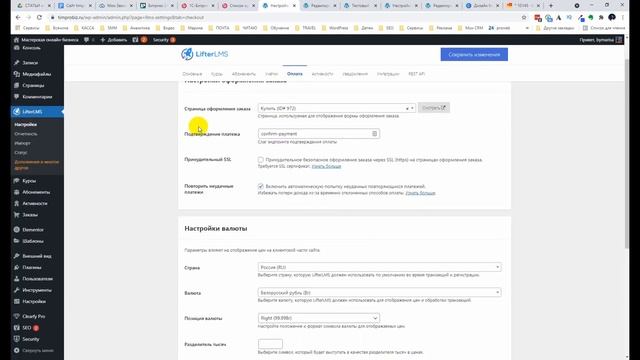Collapse the WordPress admin menu
Viewport: 640px width, 360px height.
coord(38,351)
